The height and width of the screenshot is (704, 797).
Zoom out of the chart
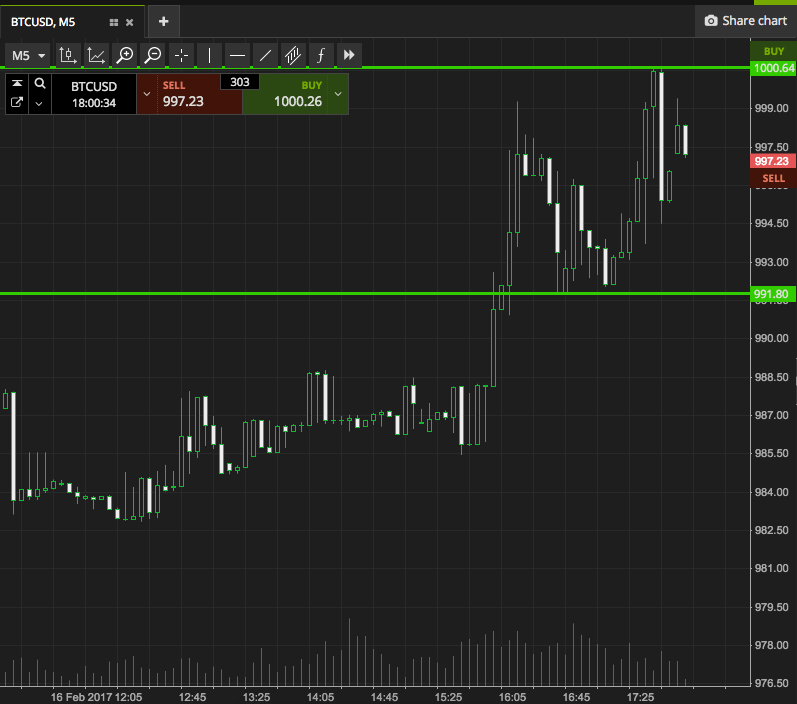click(152, 55)
